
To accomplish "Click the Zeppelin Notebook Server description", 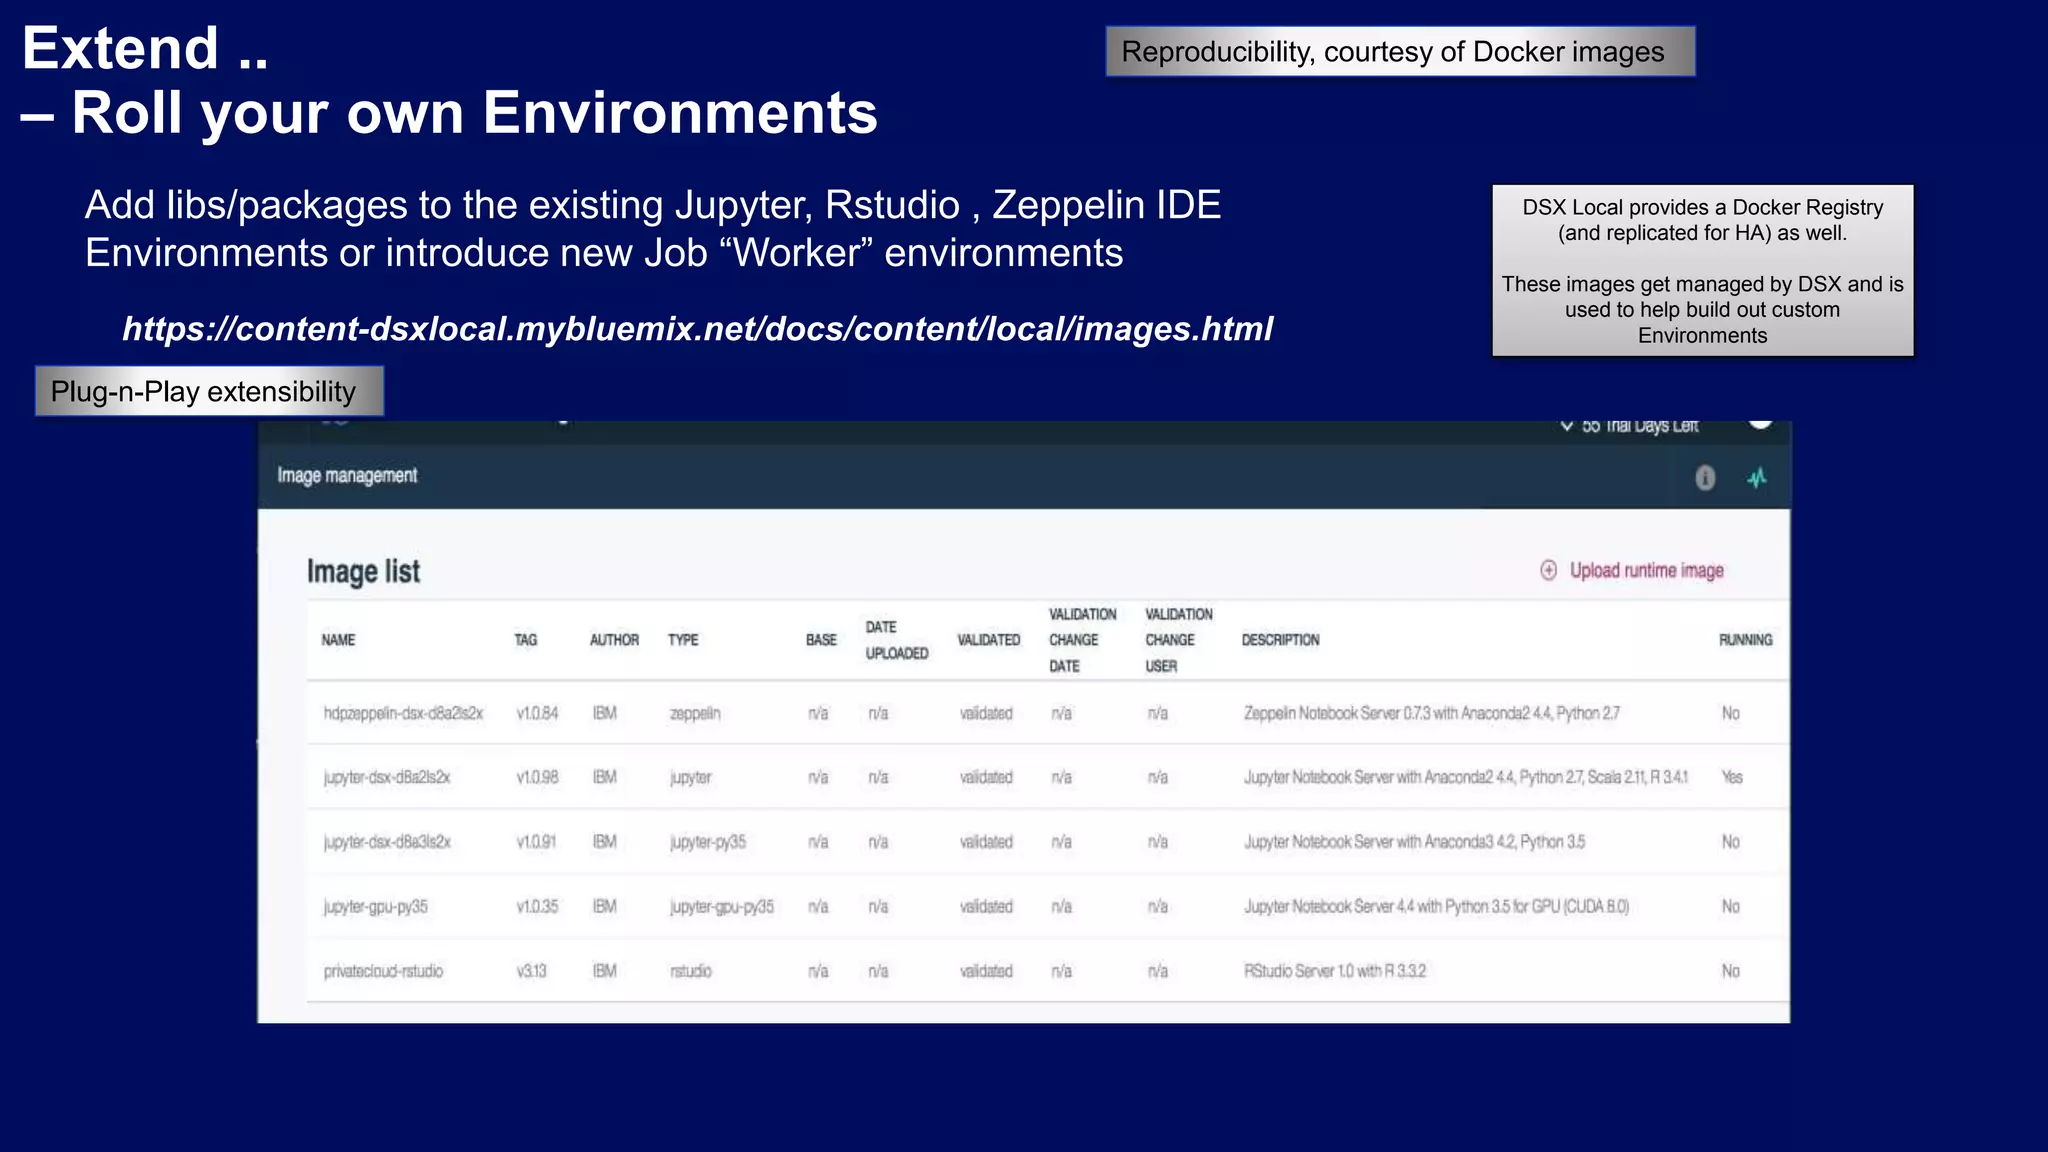I will click(x=1431, y=713).
